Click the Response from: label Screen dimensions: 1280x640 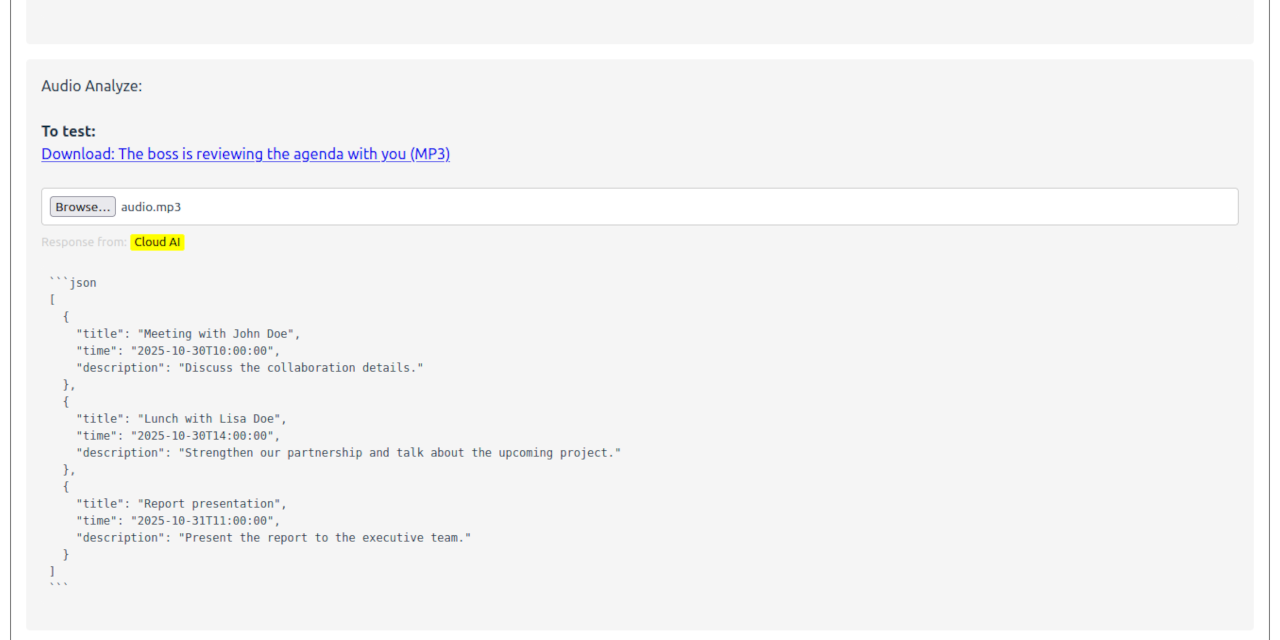pos(84,242)
